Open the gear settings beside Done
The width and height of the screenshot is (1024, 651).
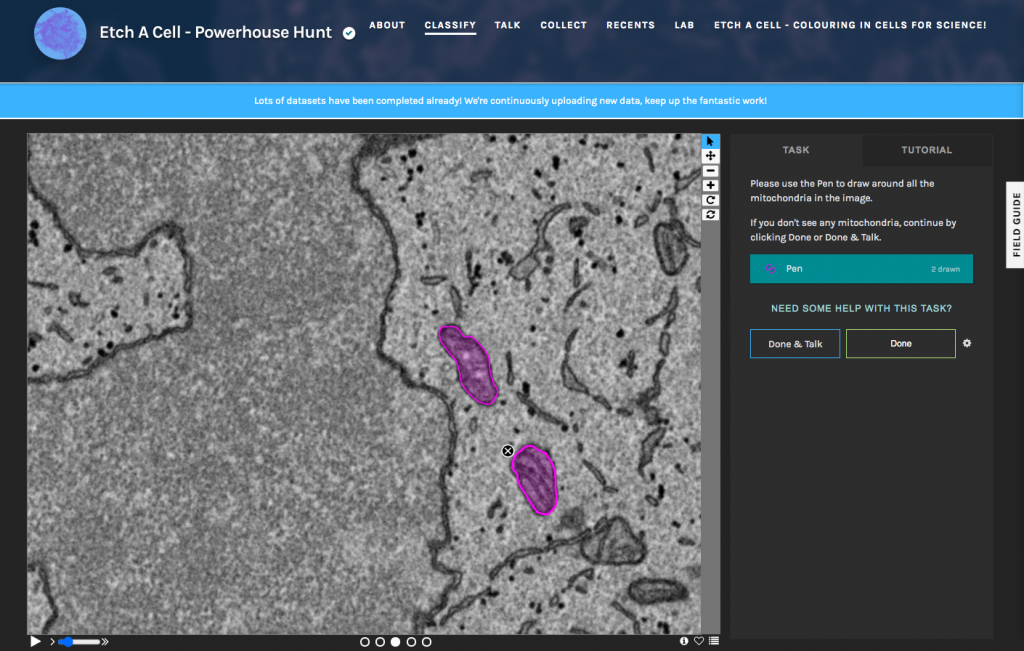click(967, 343)
